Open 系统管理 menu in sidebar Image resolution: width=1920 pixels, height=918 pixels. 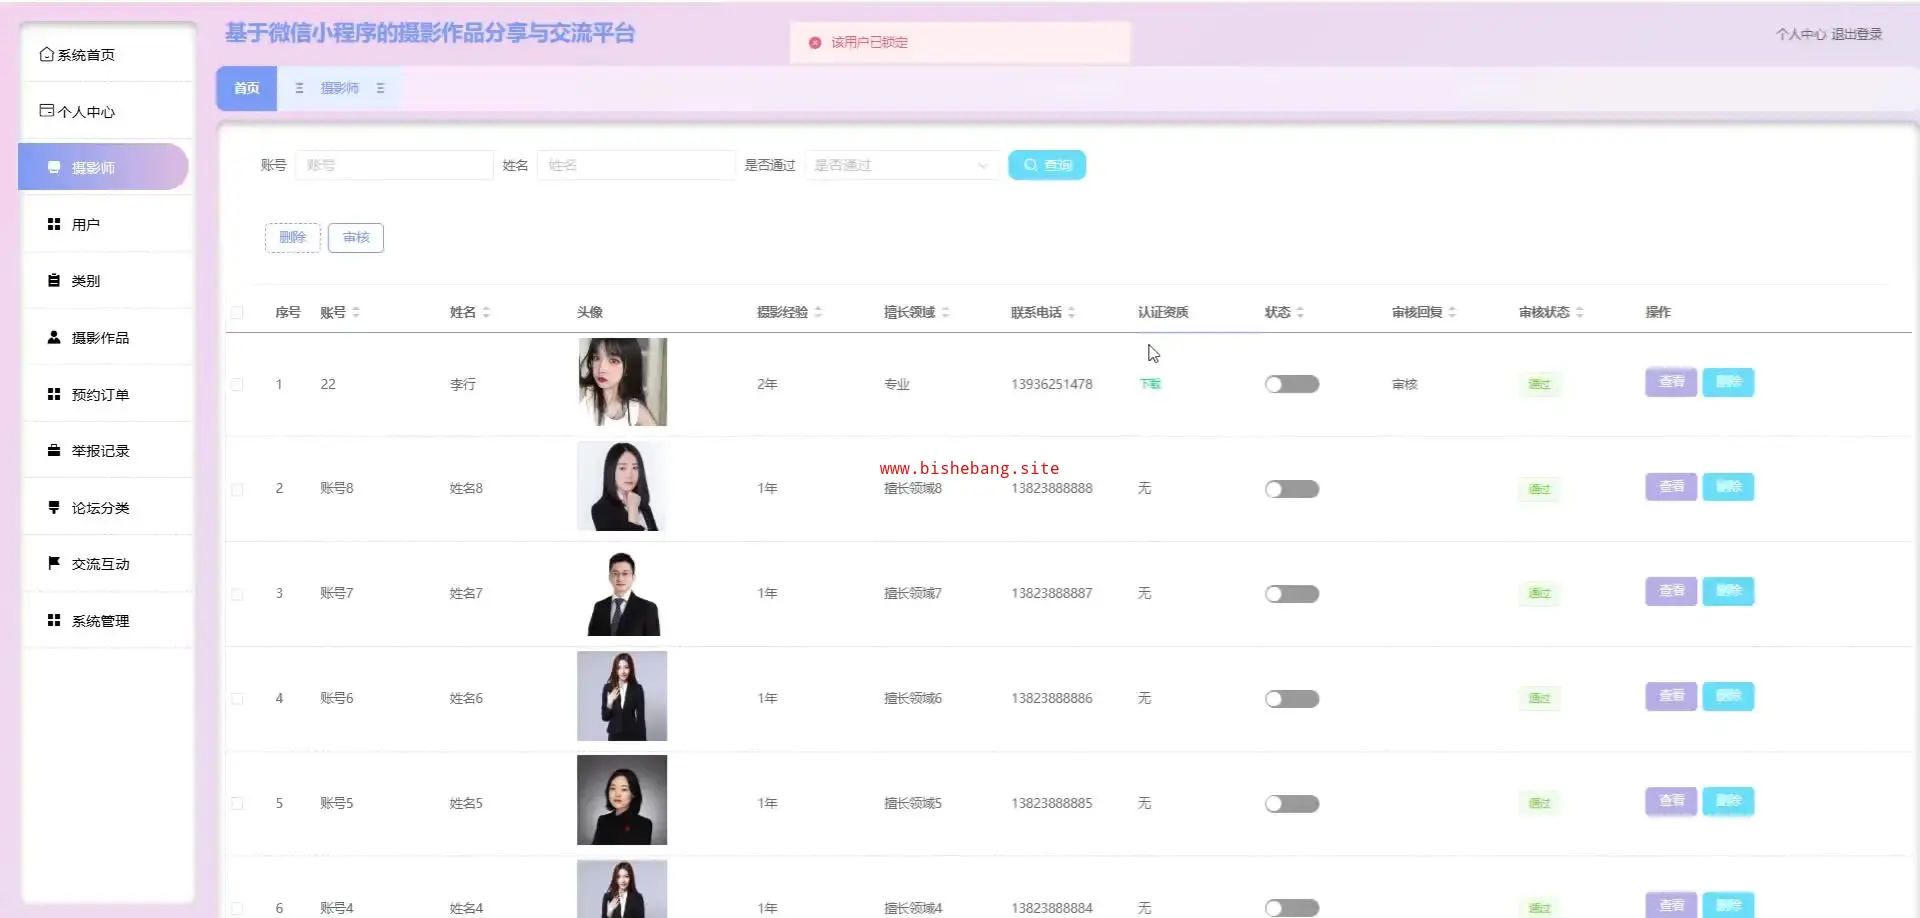coord(100,621)
